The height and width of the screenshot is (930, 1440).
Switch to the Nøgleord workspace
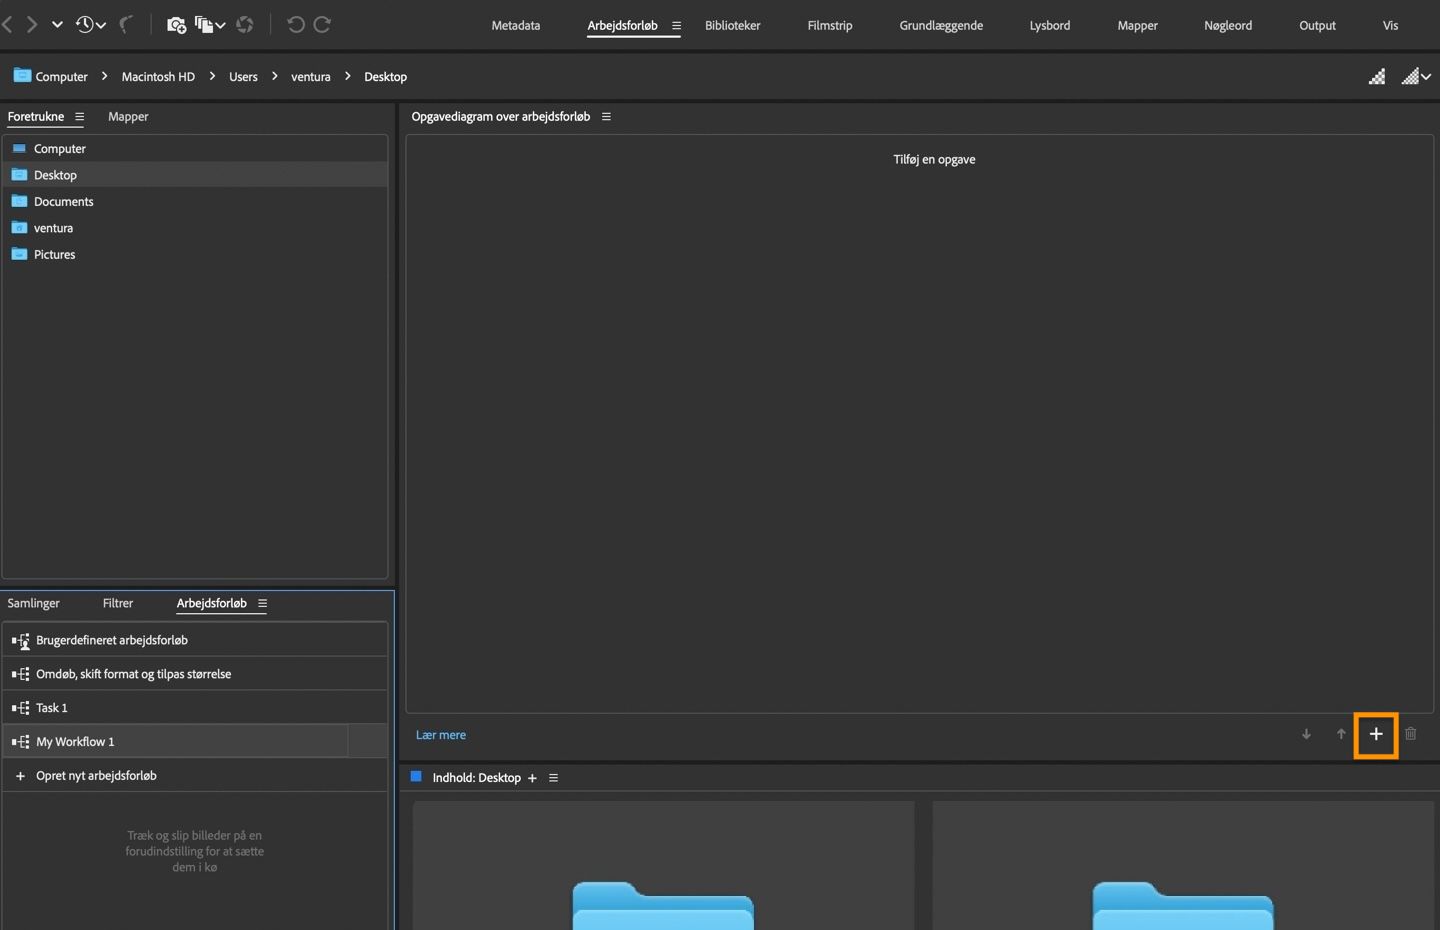coord(1228,25)
